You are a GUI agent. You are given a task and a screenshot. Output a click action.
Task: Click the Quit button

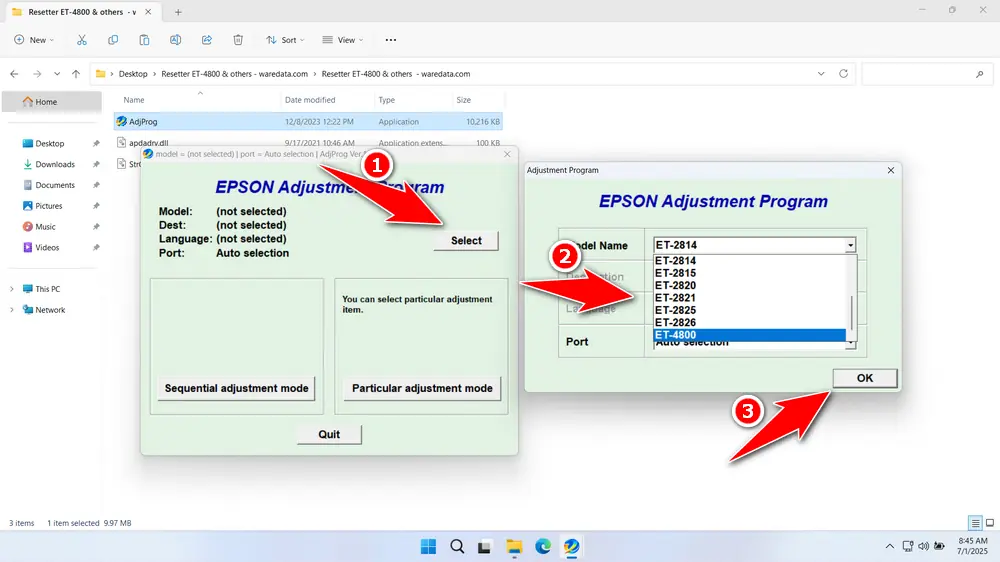(329, 434)
